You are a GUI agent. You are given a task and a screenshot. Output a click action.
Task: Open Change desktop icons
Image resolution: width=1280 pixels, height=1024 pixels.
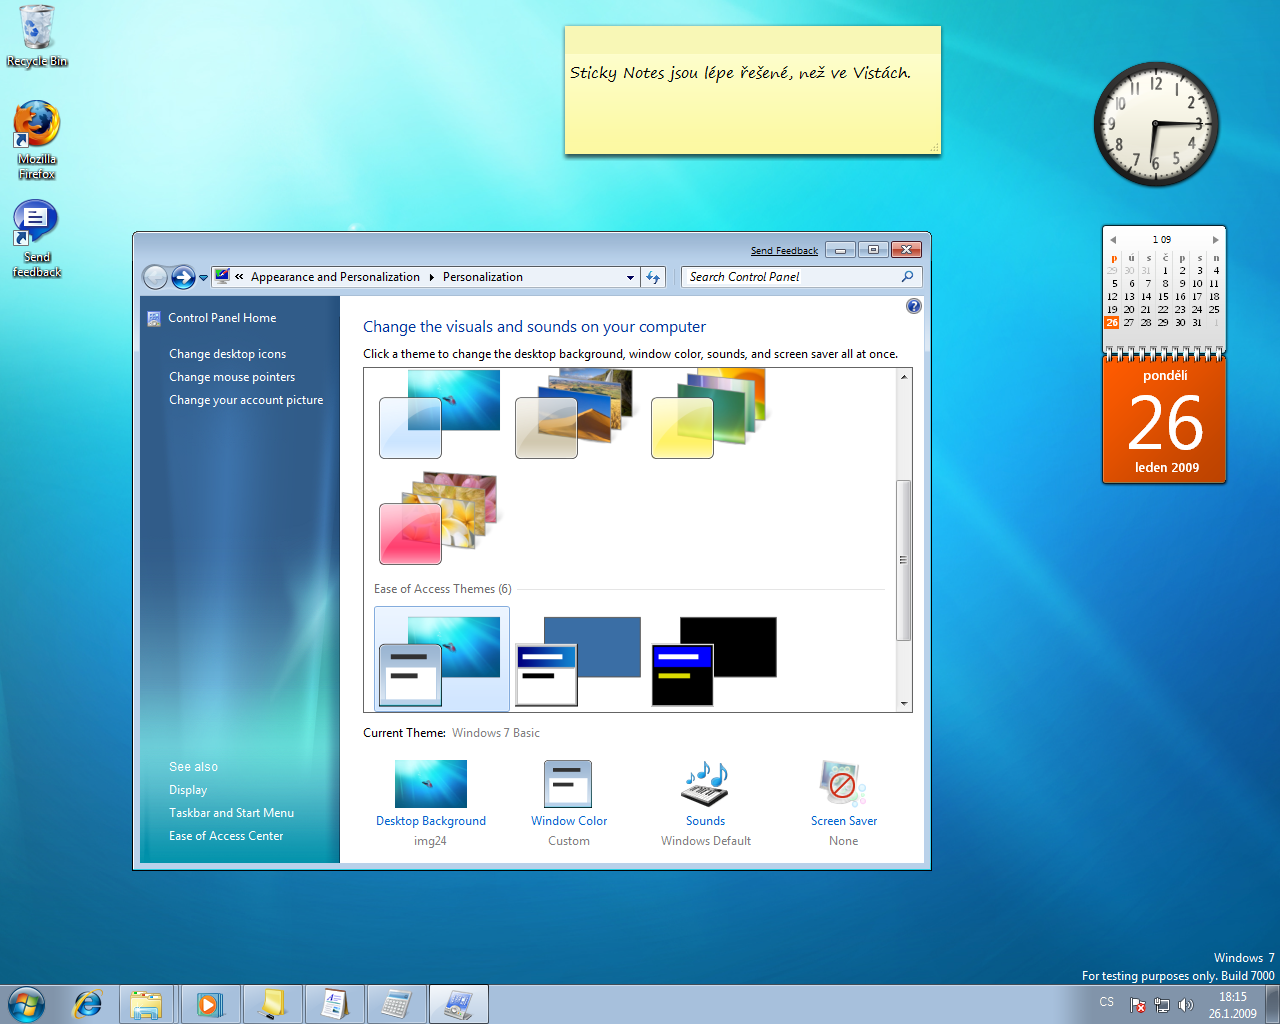(227, 354)
